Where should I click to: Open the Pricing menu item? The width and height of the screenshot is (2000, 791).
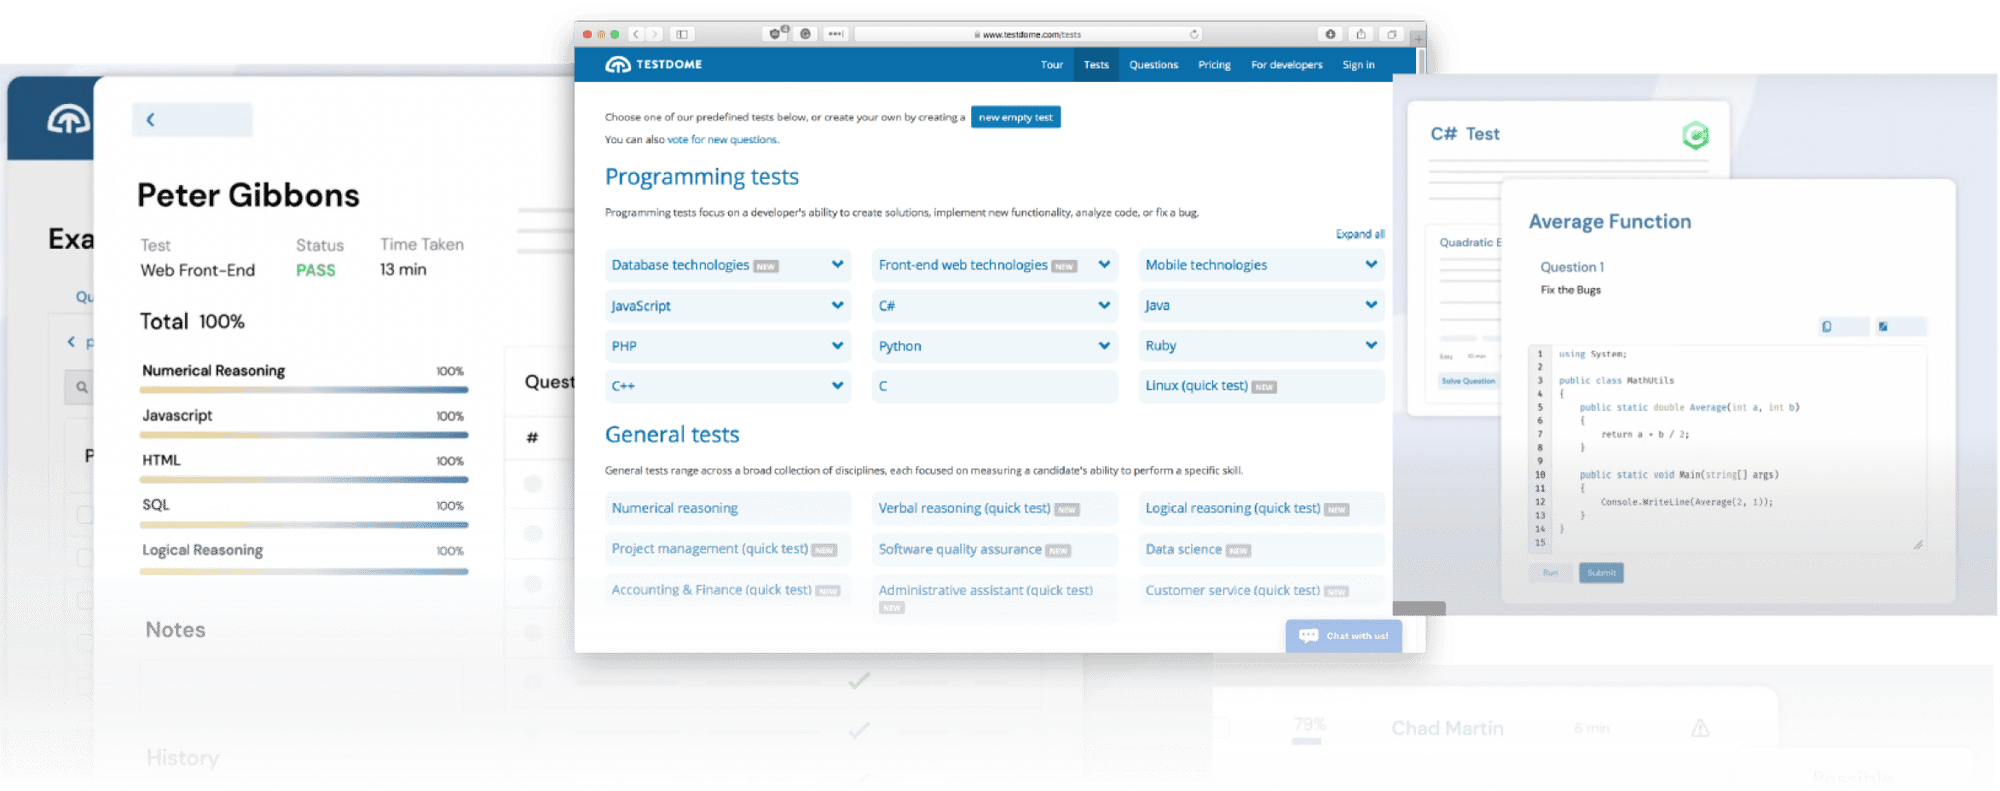click(1214, 65)
